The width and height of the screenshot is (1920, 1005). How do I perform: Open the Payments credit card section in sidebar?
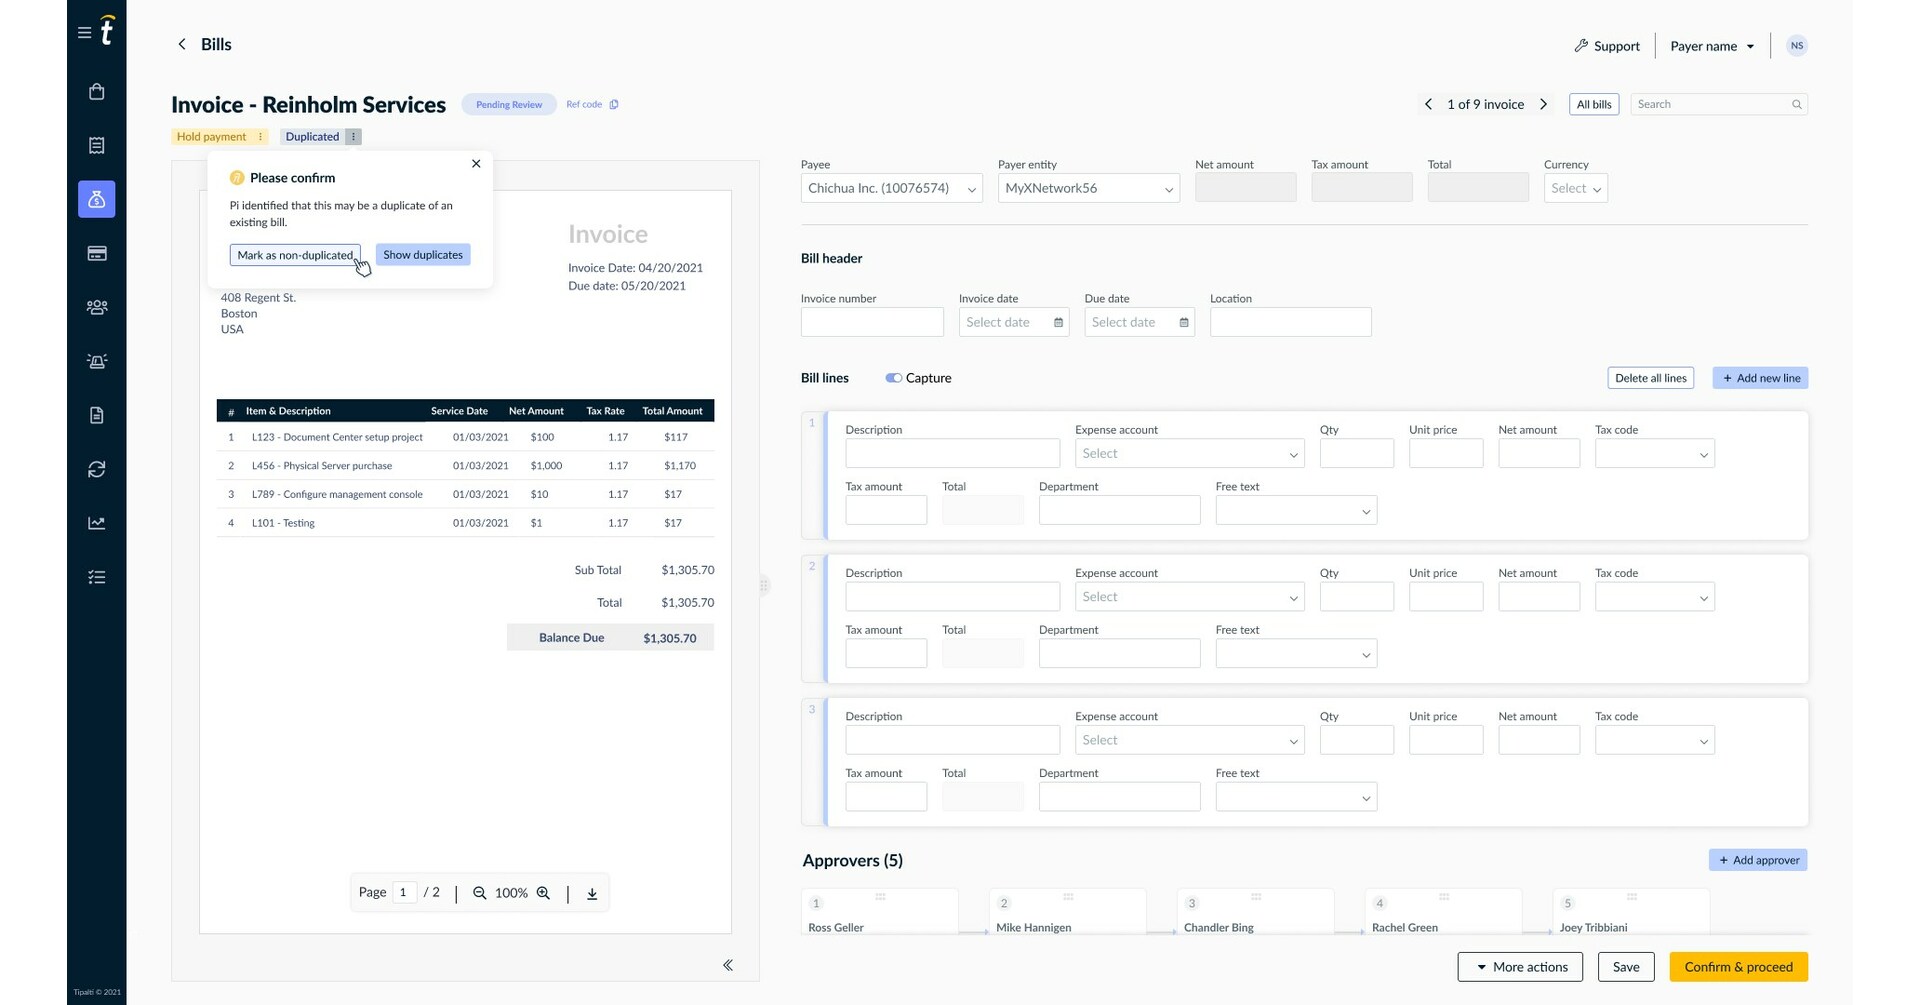tap(96, 253)
